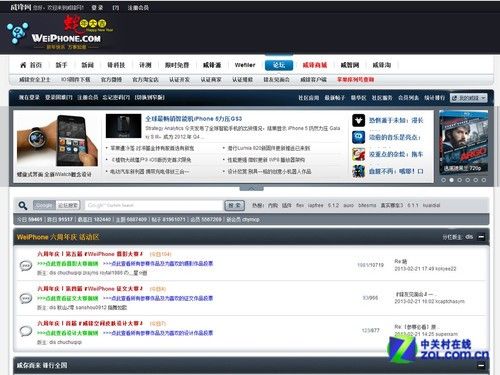Click the 搜索 search button

[235, 205]
